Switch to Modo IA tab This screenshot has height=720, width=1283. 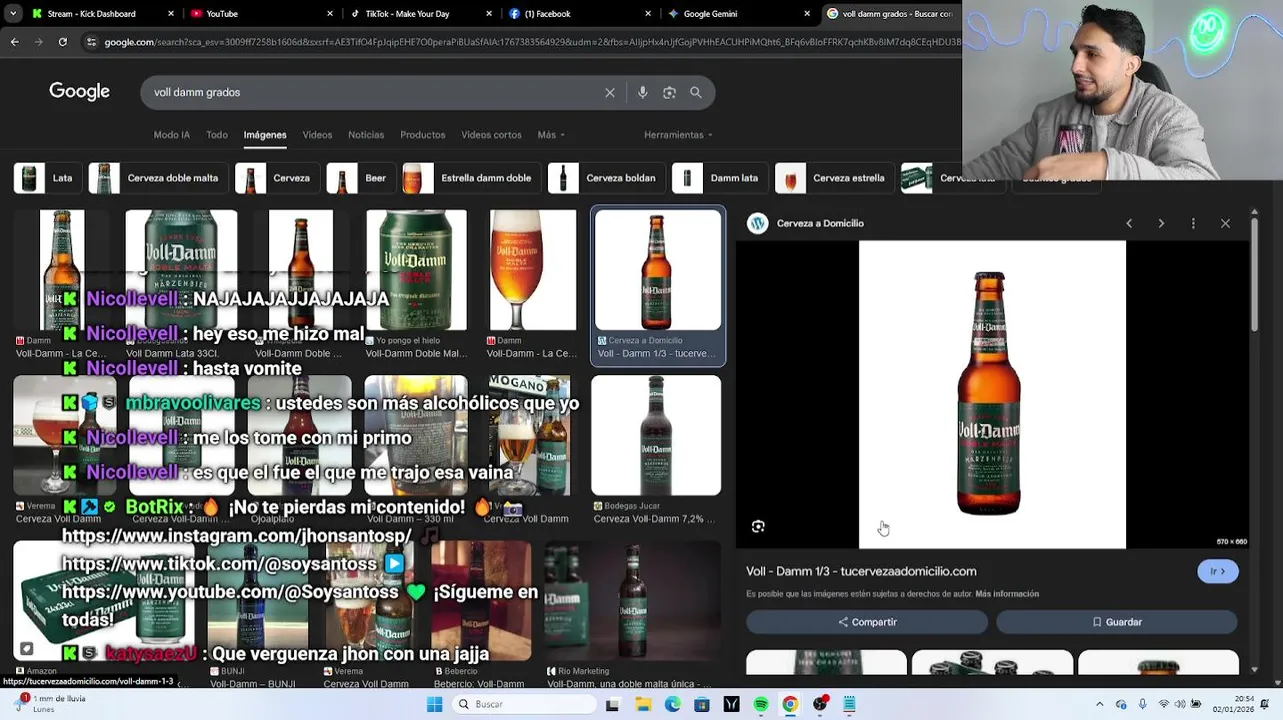171,135
